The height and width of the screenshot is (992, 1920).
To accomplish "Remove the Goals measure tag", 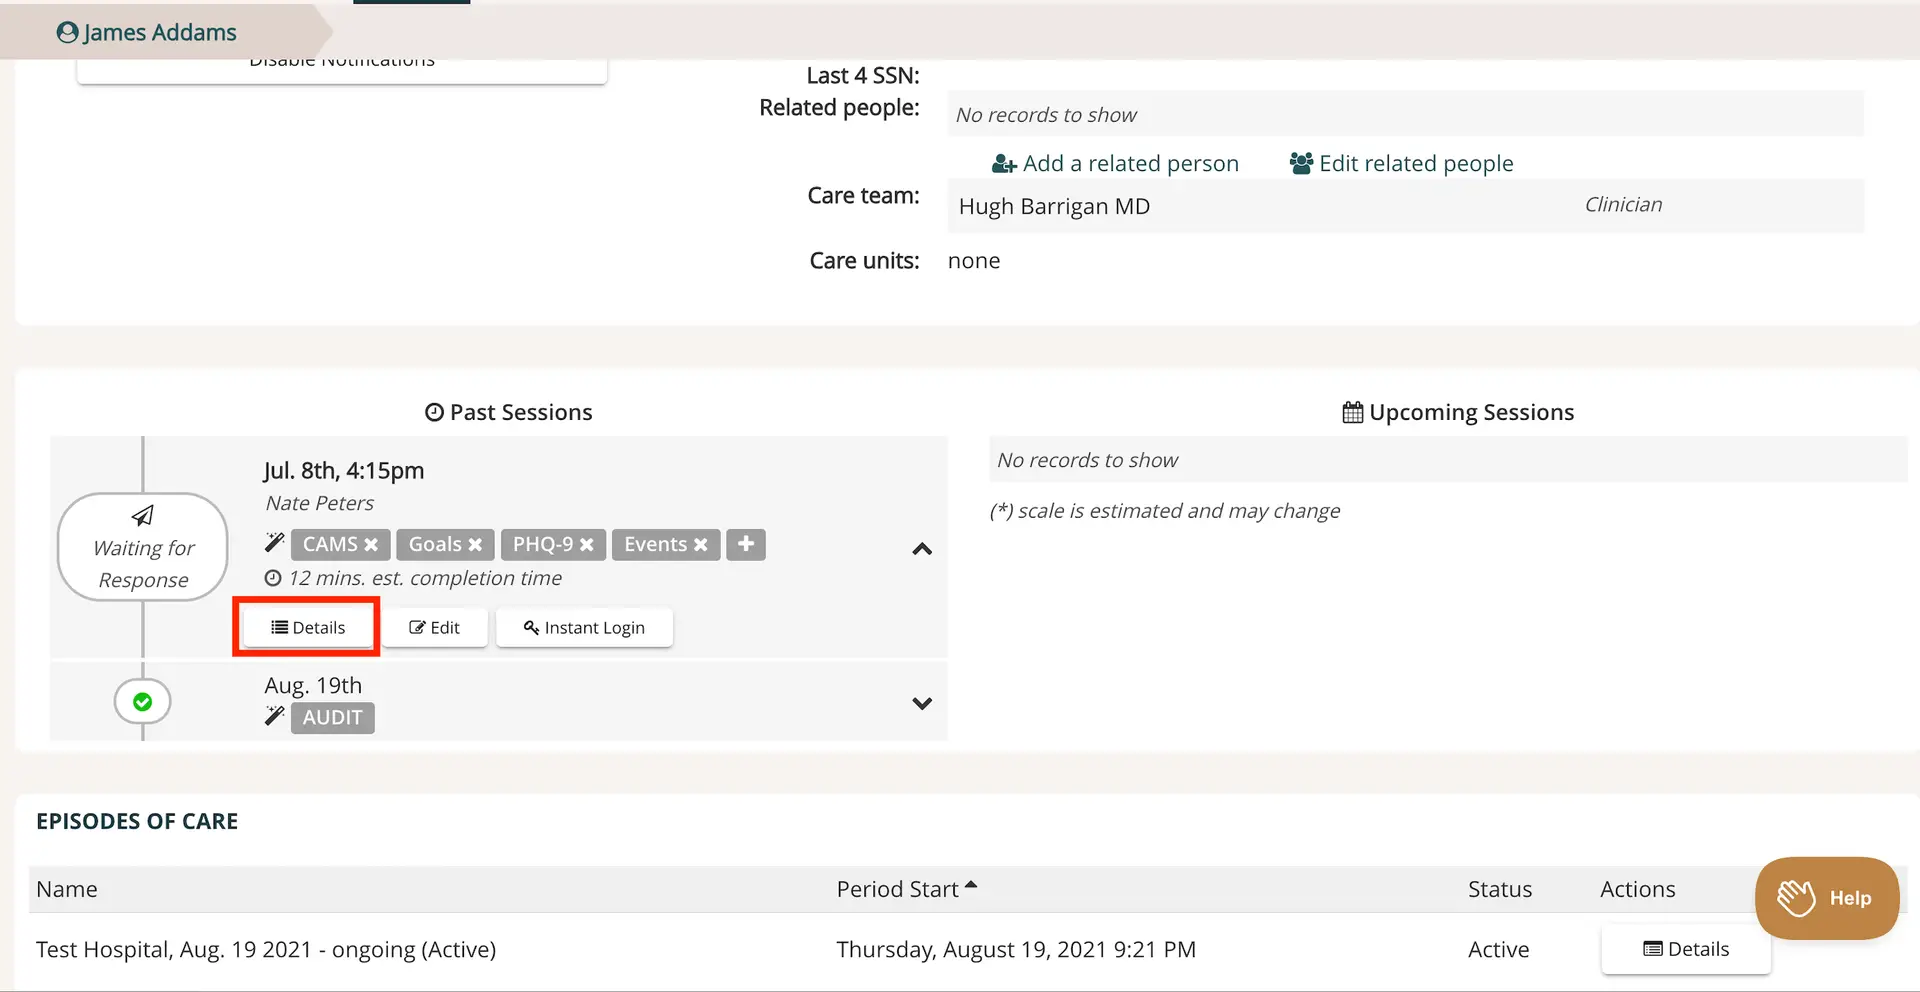I will [476, 544].
